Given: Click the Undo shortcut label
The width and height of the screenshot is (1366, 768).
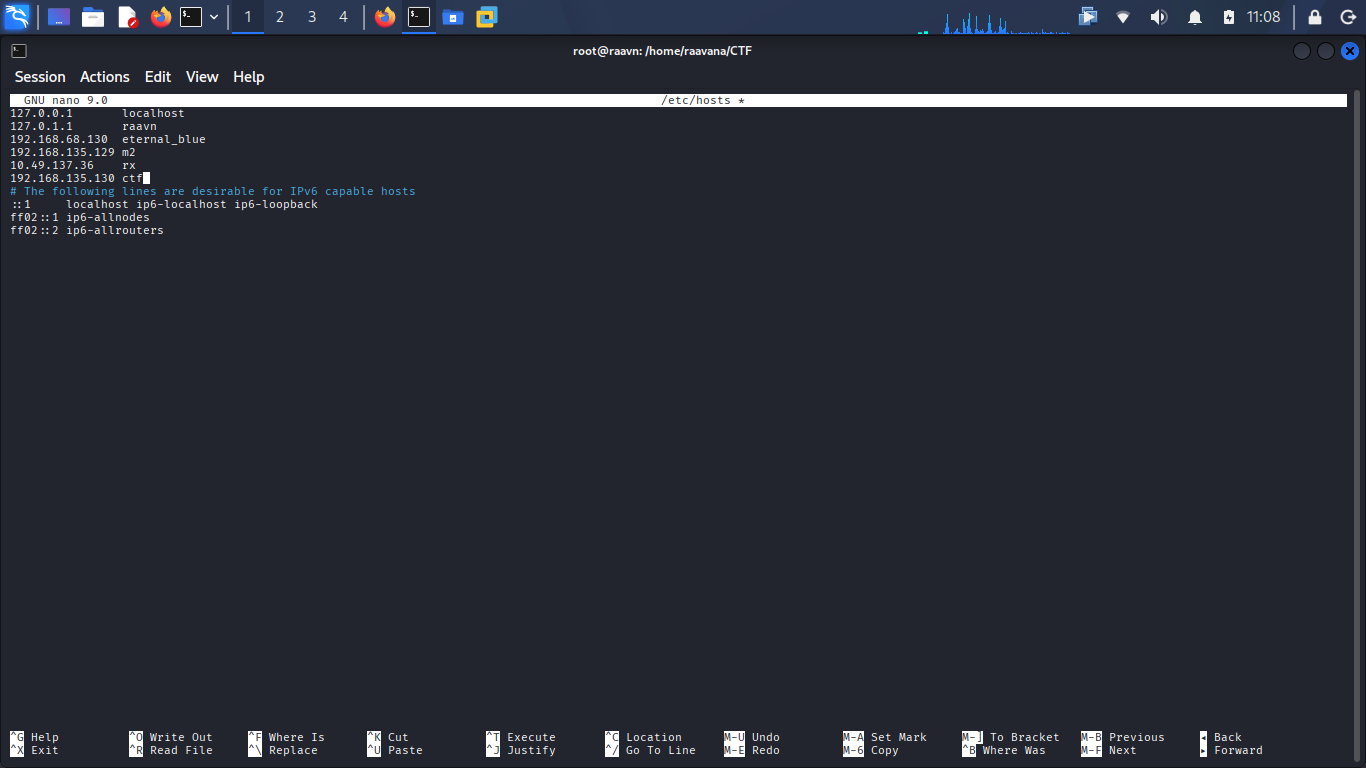Looking at the screenshot, I should click(766, 738).
